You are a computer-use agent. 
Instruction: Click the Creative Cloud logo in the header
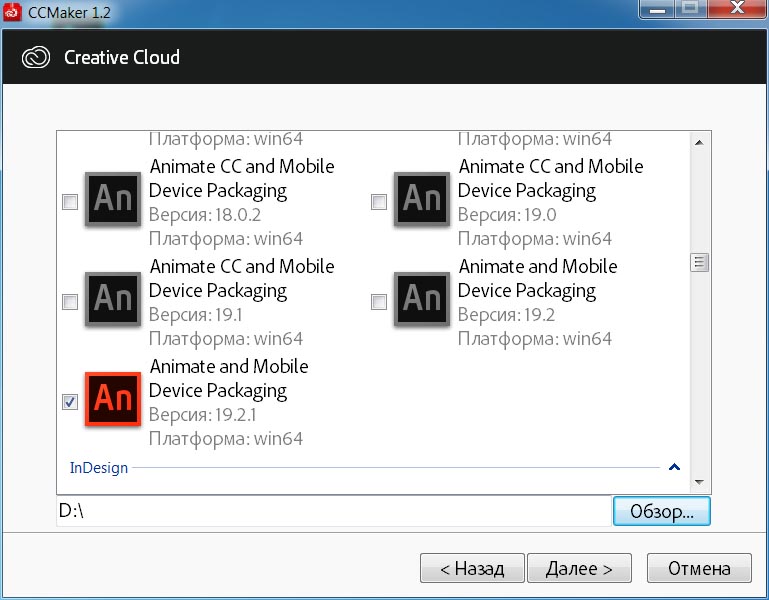tap(36, 57)
